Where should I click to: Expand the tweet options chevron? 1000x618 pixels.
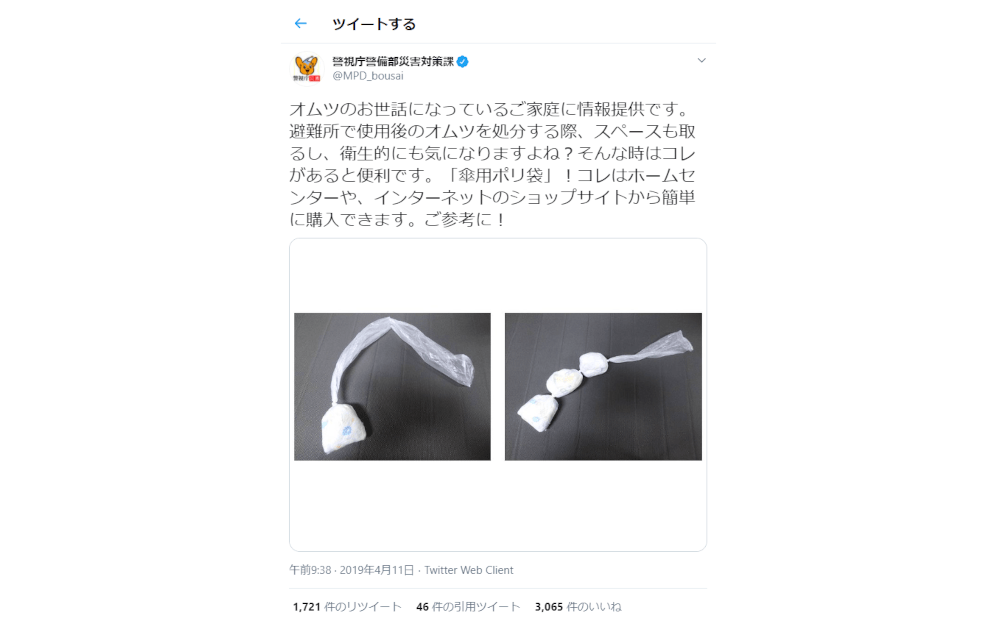pos(702,61)
